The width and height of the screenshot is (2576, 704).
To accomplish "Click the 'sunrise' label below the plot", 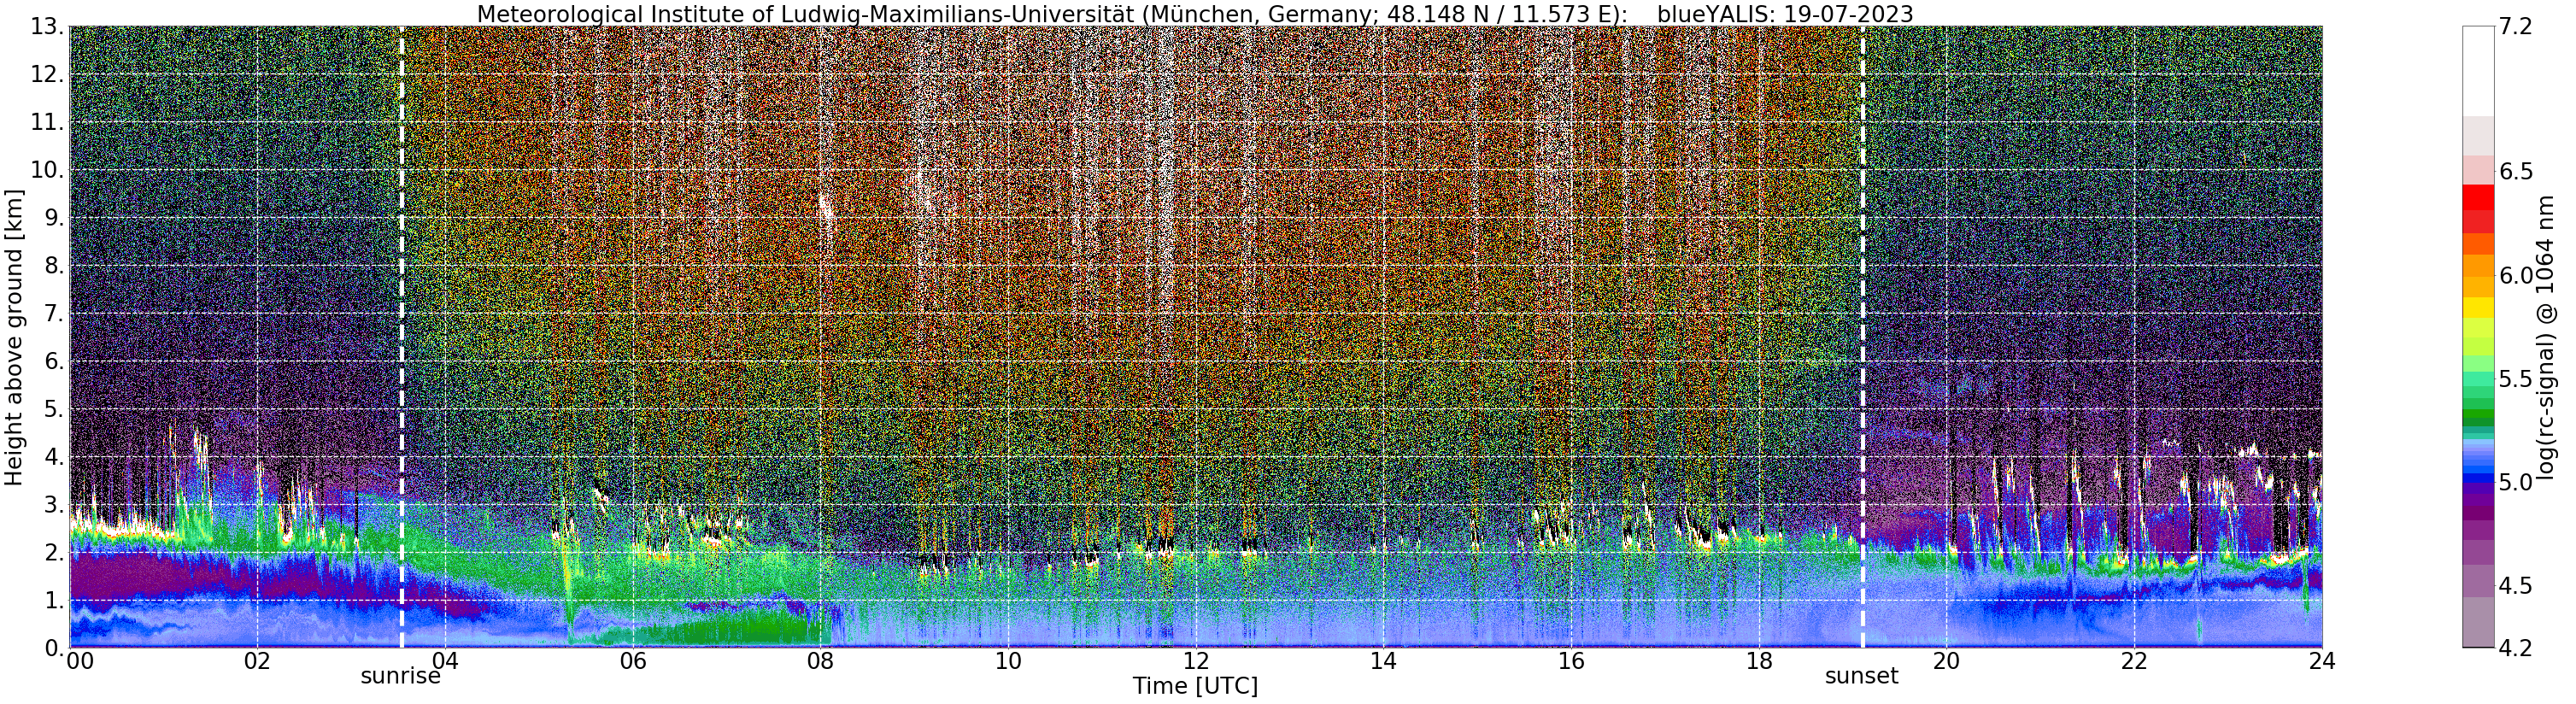I will [x=400, y=677].
